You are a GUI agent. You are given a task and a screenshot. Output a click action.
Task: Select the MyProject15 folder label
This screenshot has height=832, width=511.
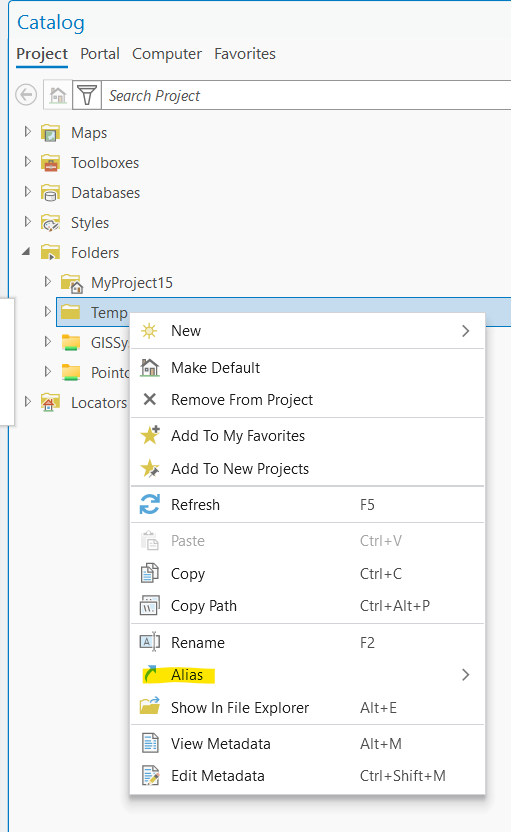[132, 283]
